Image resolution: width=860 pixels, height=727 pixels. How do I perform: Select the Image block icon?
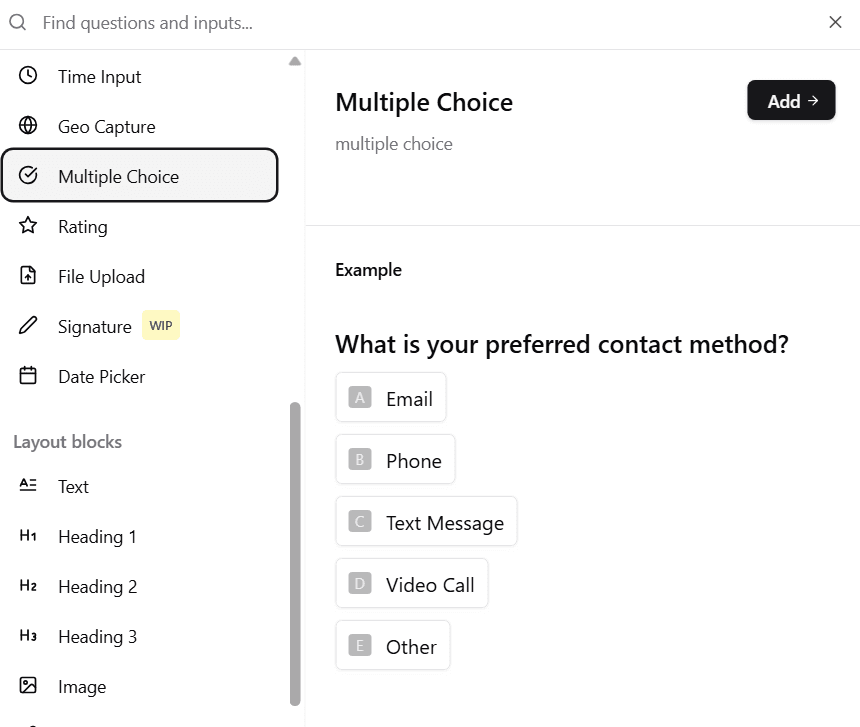(x=28, y=686)
